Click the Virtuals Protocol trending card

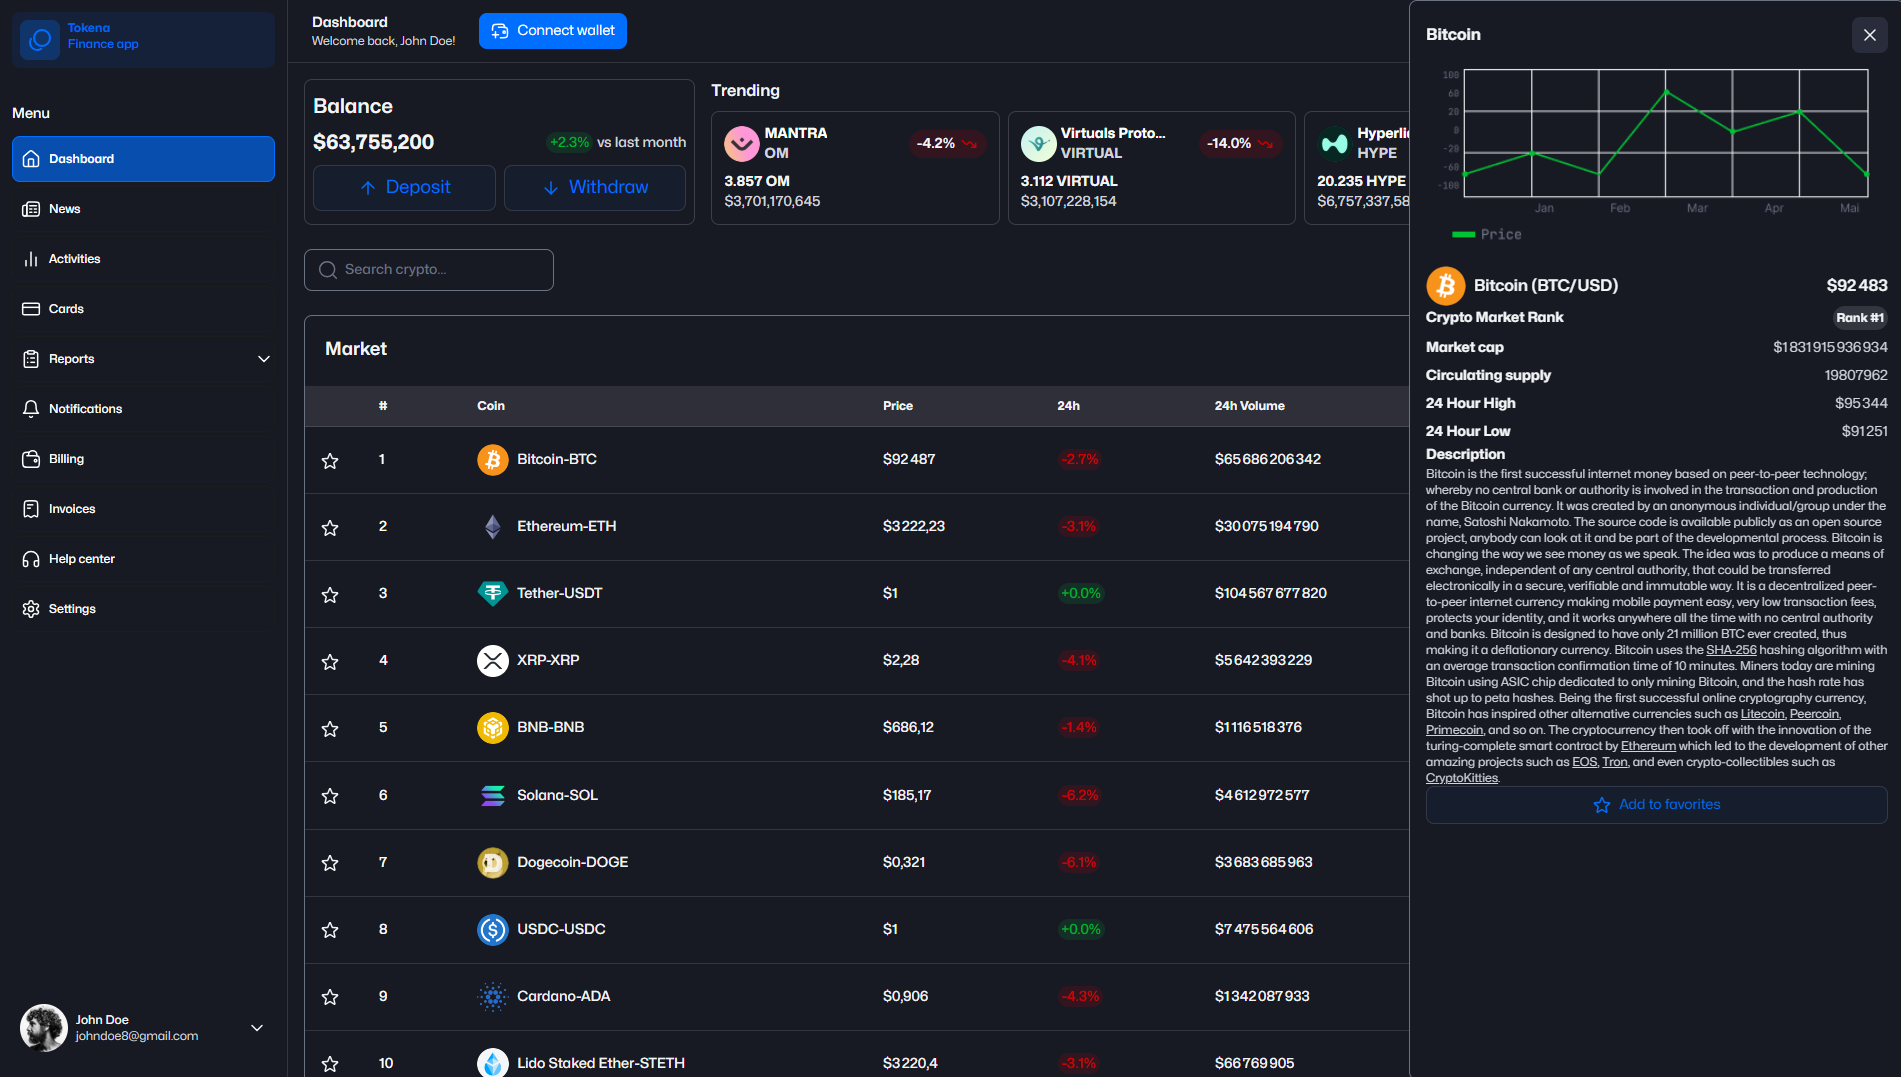(x=1152, y=168)
